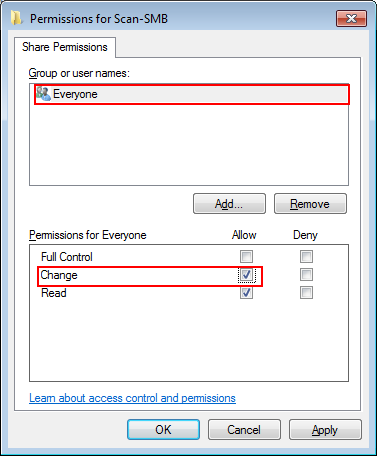Screen dimensions: 377x456
Task: Close the Permissions for Scan-SMB dialog
Action: 351,18
